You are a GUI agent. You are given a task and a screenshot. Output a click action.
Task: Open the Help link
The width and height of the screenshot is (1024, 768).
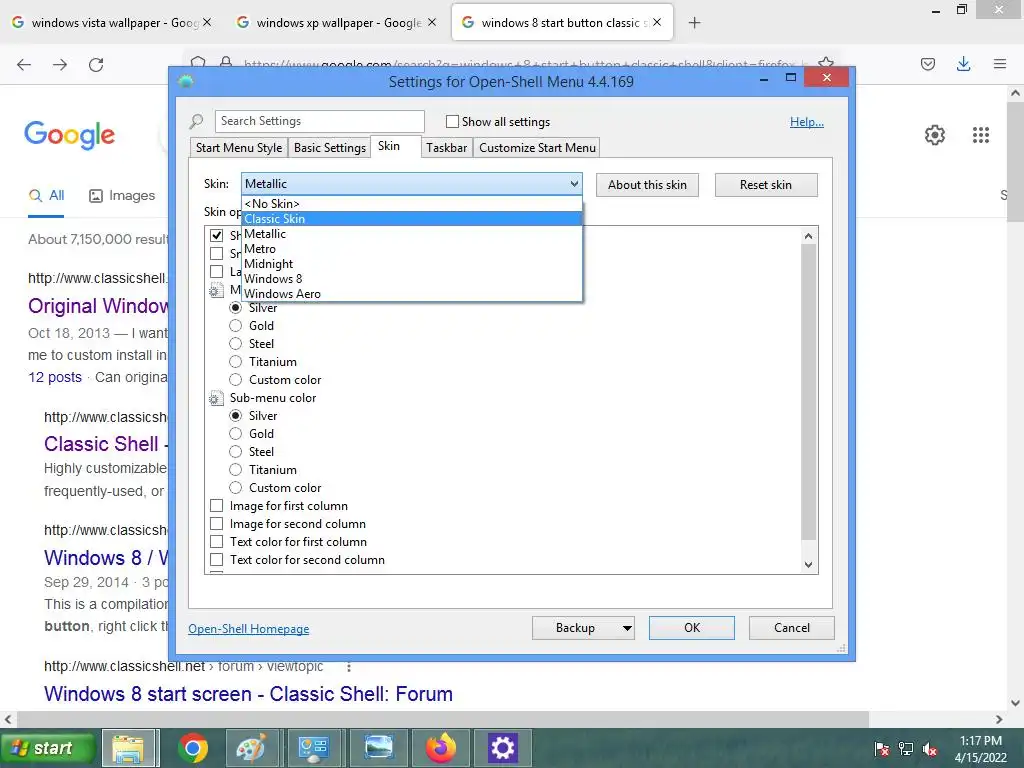(x=807, y=121)
